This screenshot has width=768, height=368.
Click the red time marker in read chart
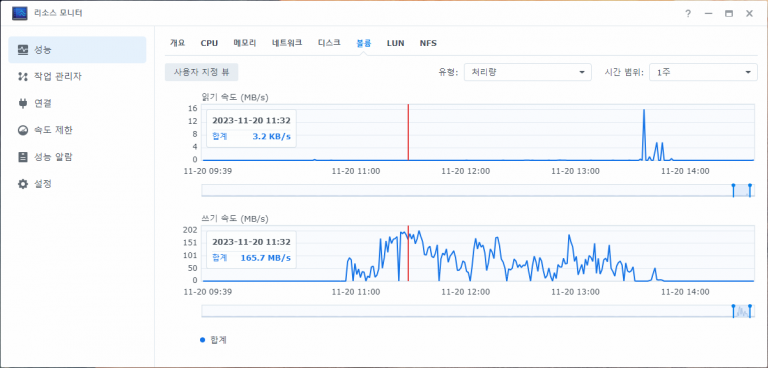point(408,132)
